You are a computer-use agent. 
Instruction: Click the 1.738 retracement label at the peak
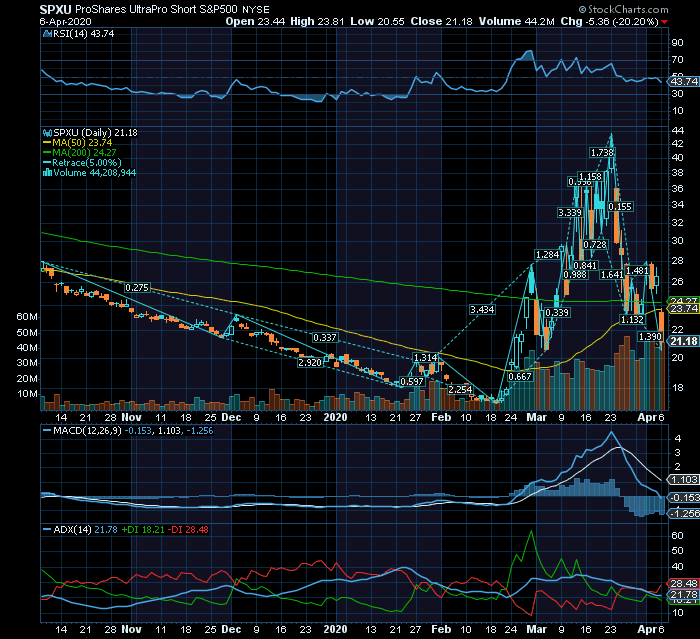[x=602, y=153]
